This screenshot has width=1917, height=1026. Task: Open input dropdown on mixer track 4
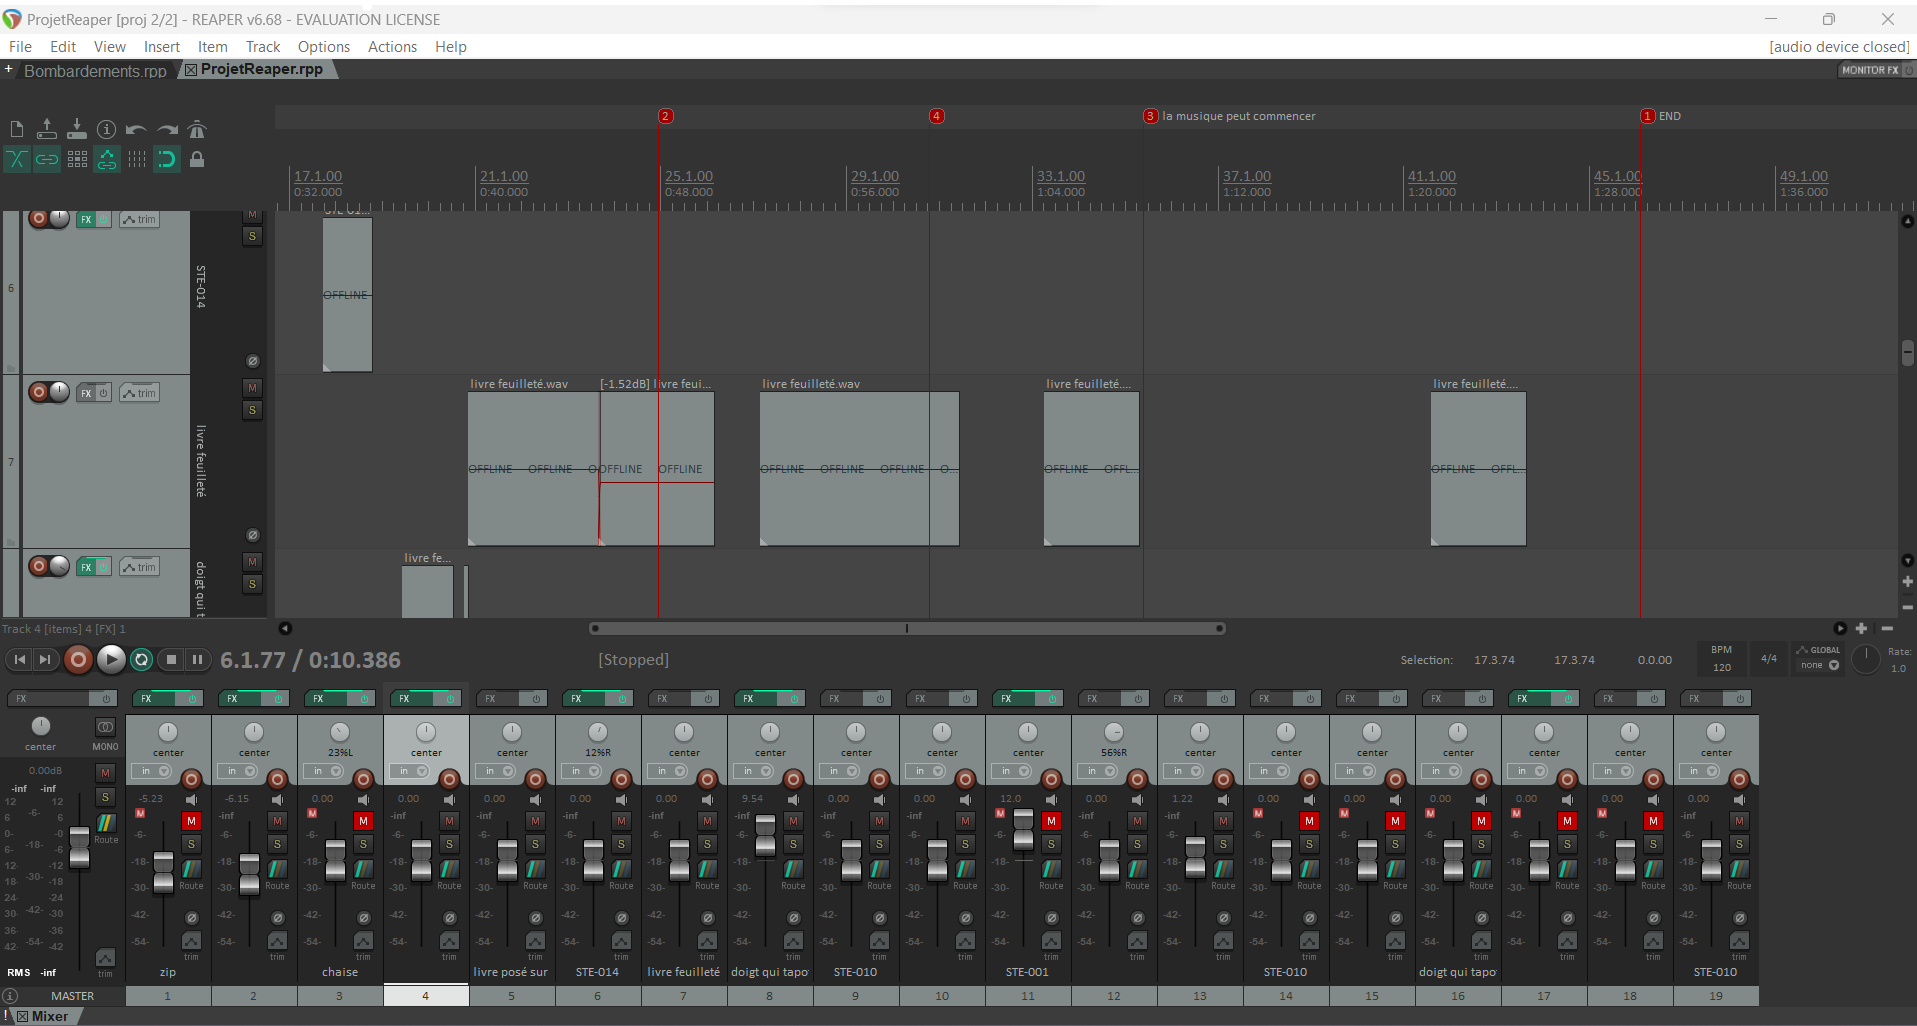coord(412,771)
